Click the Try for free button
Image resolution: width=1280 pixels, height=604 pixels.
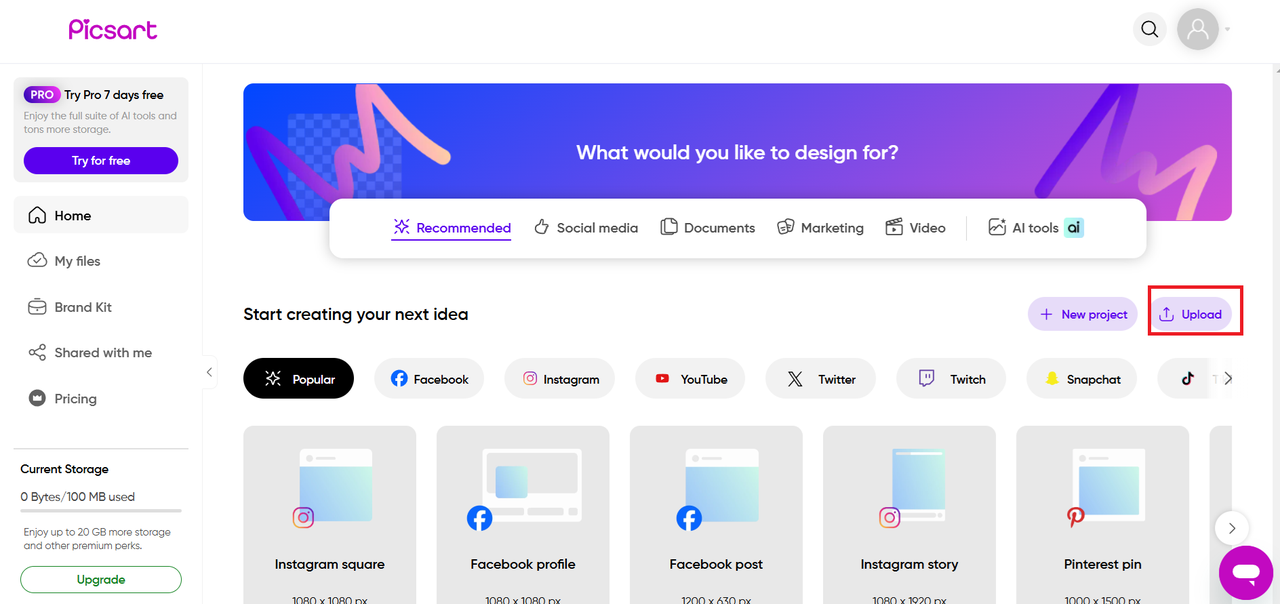[x=101, y=160]
